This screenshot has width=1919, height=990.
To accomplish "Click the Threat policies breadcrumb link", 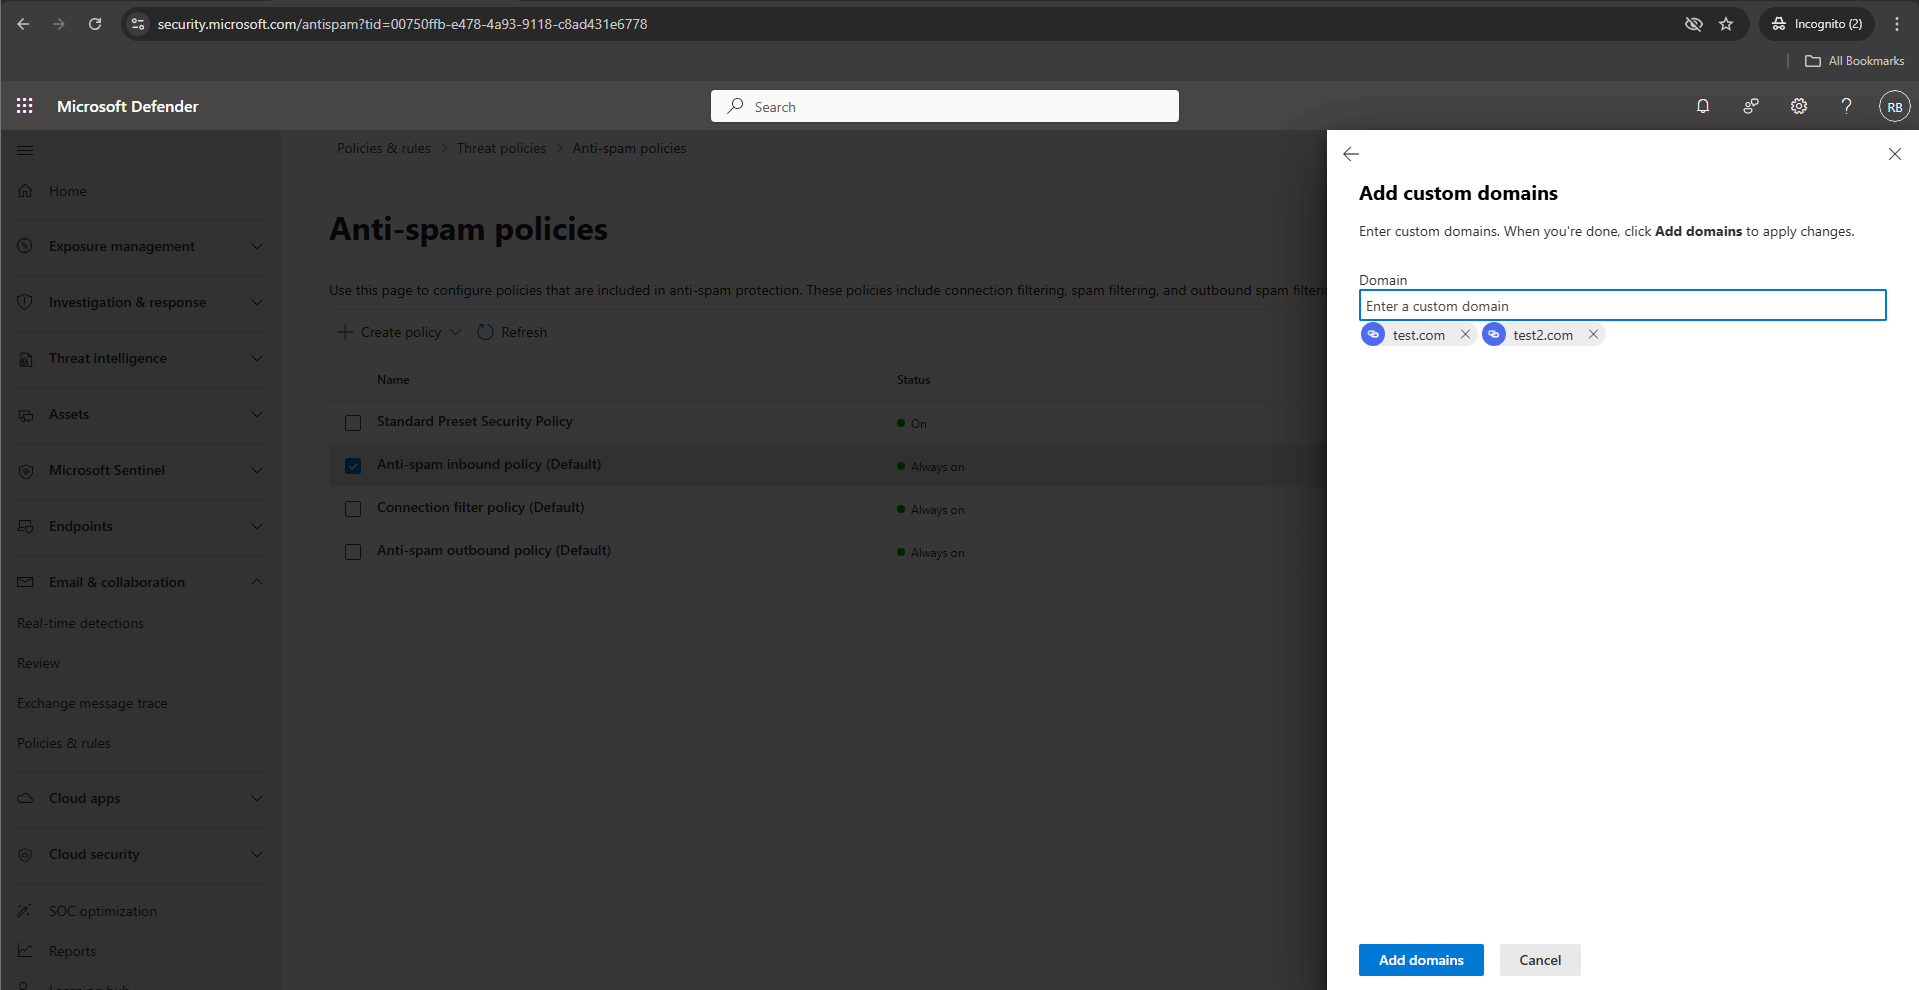I will (x=501, y=148).
